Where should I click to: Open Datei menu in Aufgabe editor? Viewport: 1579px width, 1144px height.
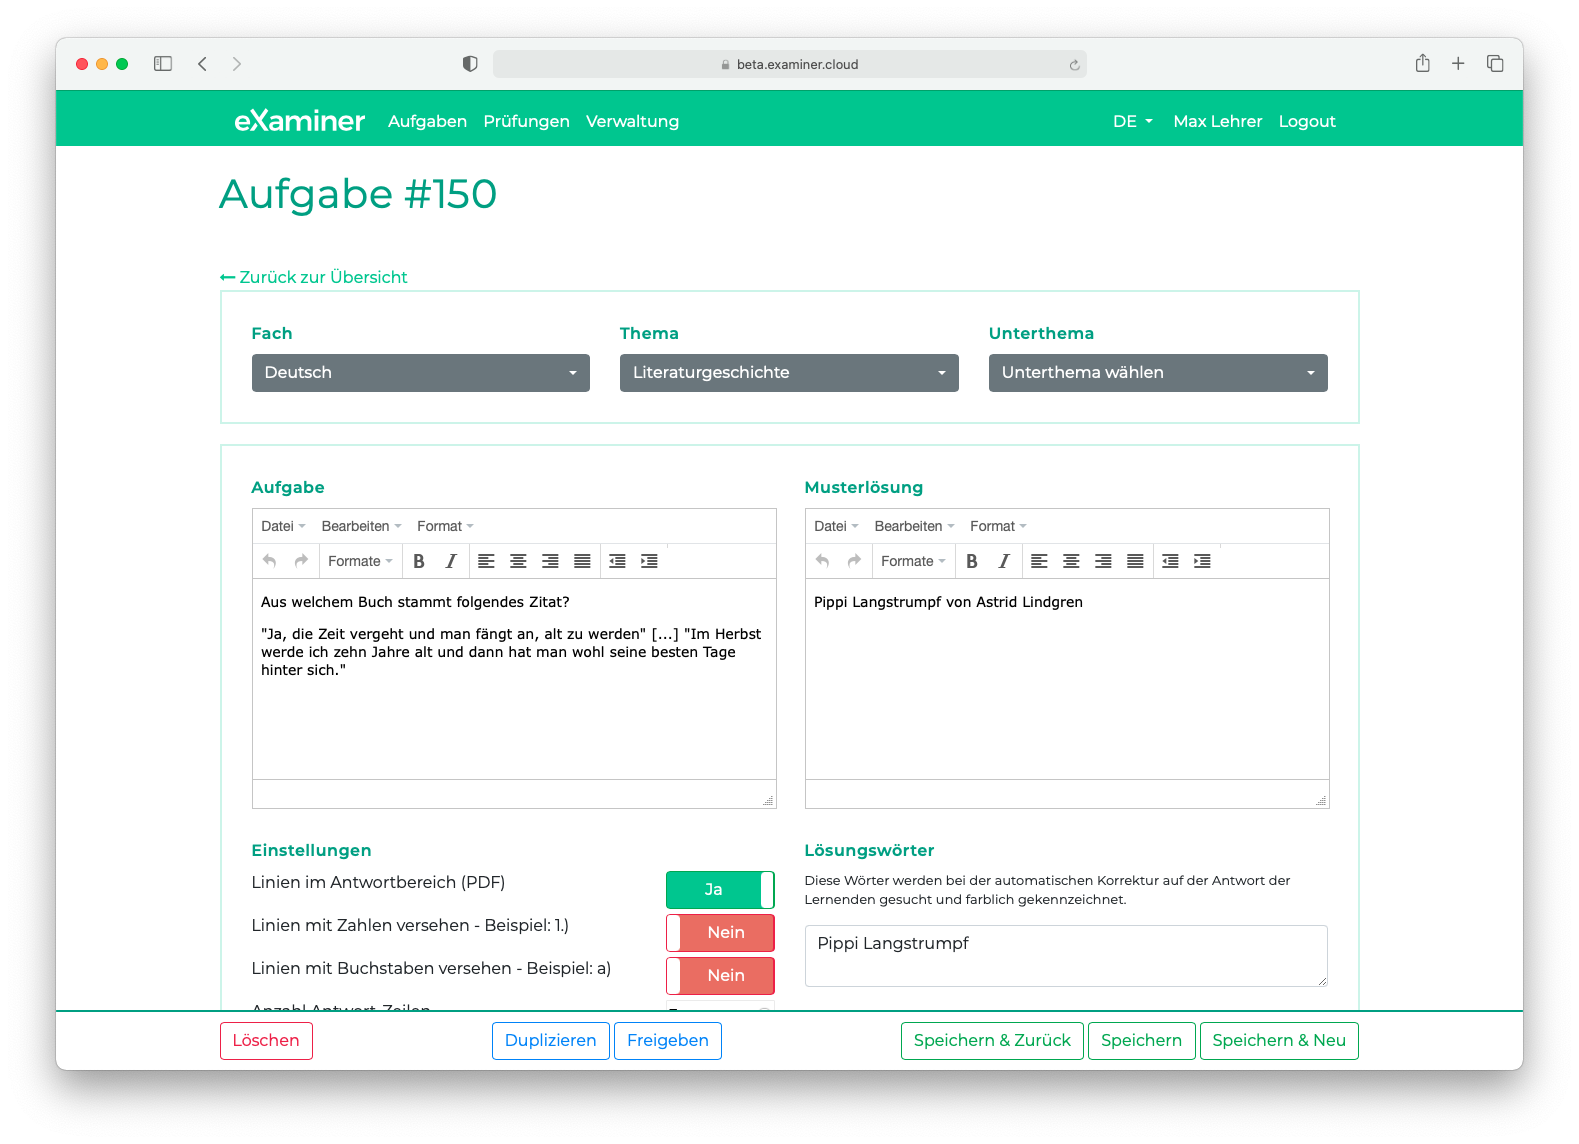coord(283,526)
